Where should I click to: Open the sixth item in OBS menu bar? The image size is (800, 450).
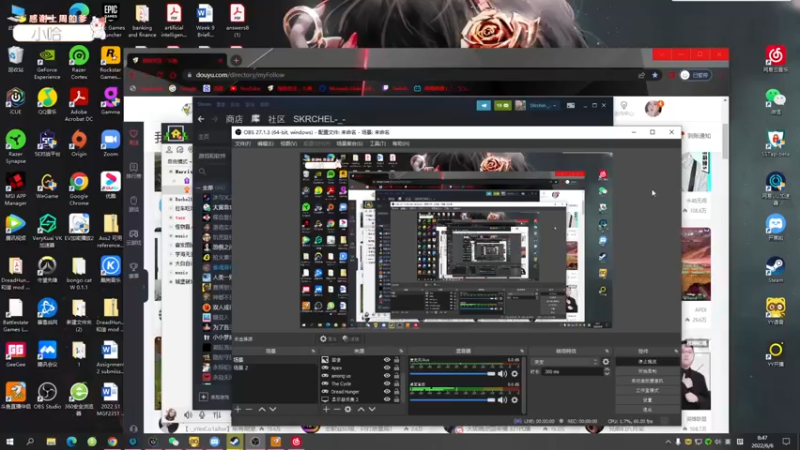[x=378, y=144]
